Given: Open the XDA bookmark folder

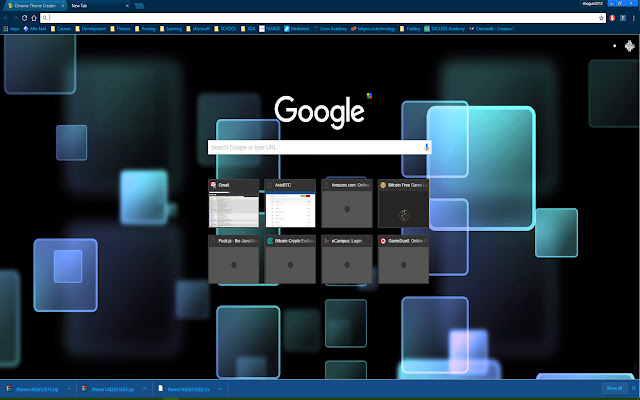Looking at the screenshot, I should (x=248, y=29).
